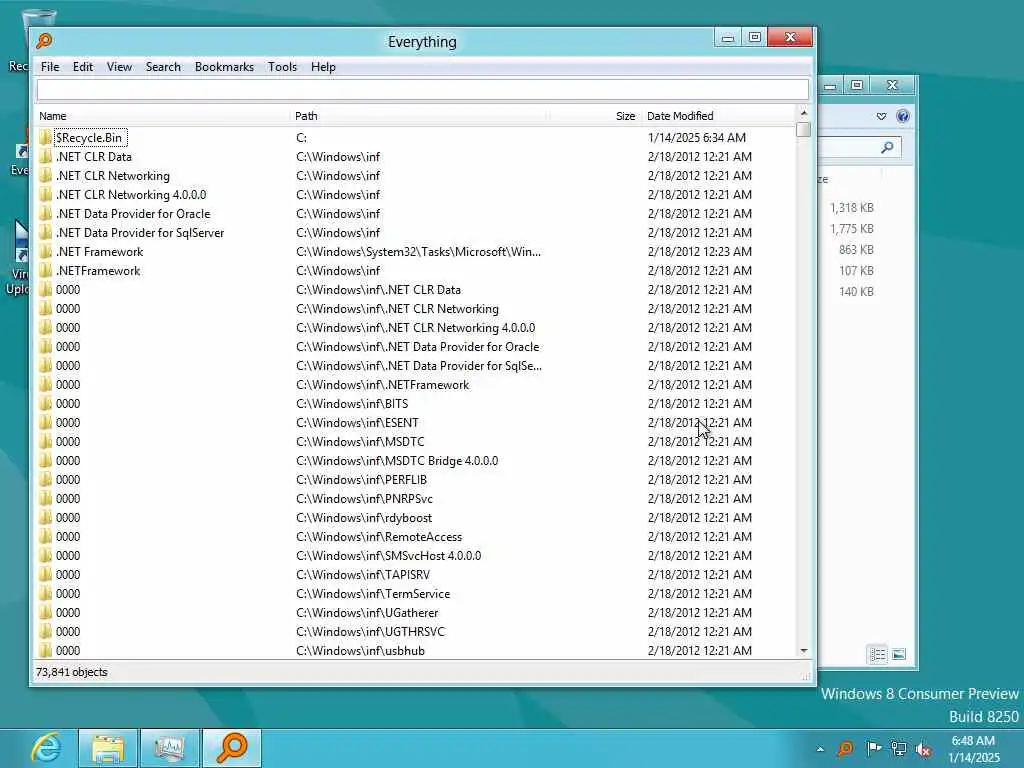This screenshot has width=1024, height=768.
Task: Click path C:\Windows\inf\MSDTC Bridge 4.0.0.0
Action: [396, 460]
